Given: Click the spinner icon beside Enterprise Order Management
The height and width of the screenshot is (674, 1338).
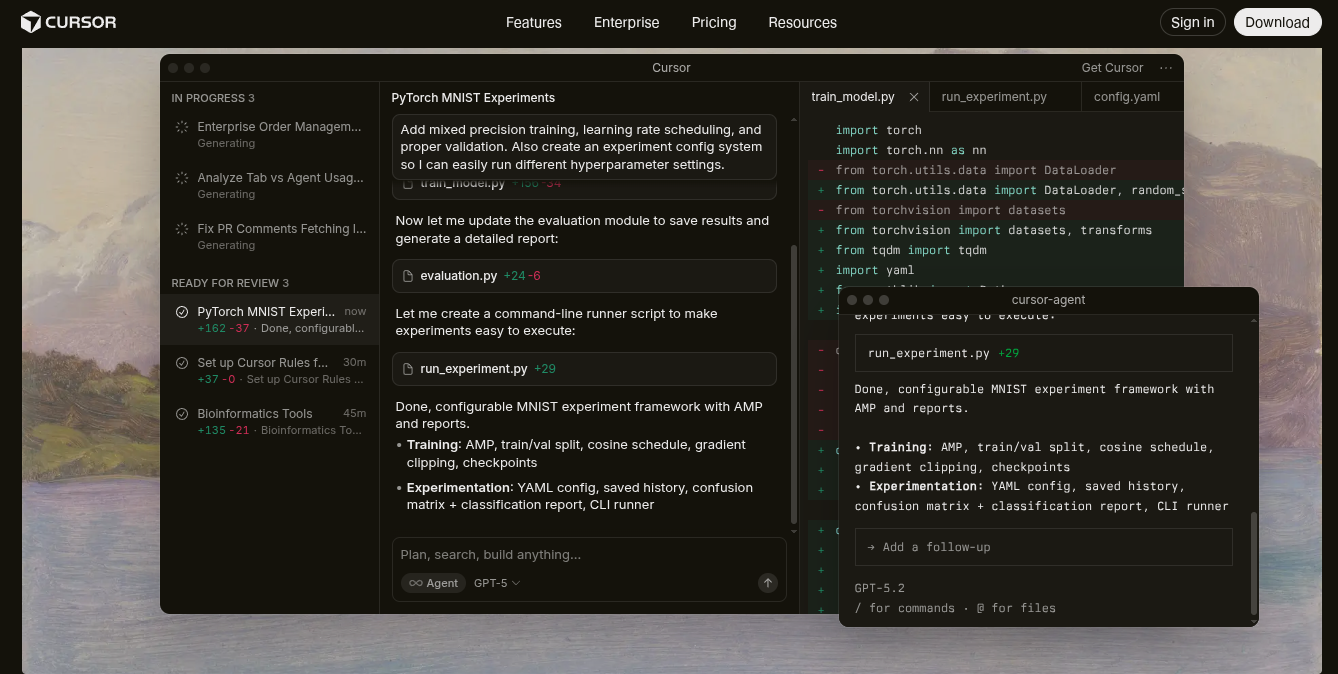Looking at the screenshot, I should 182,127.
